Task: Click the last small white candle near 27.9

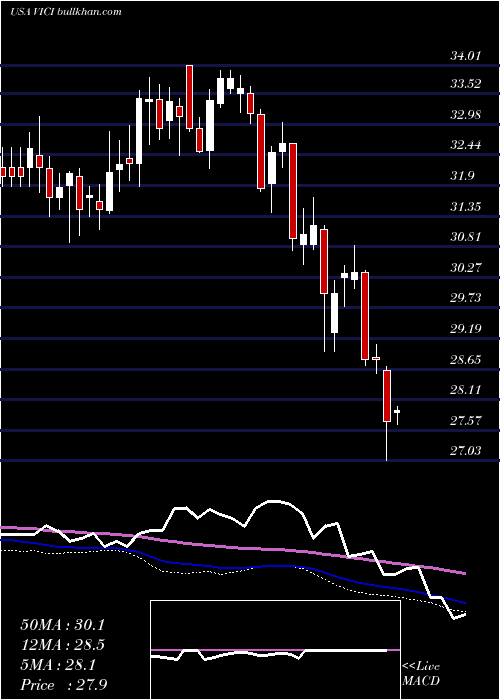Action: point(397,415)
